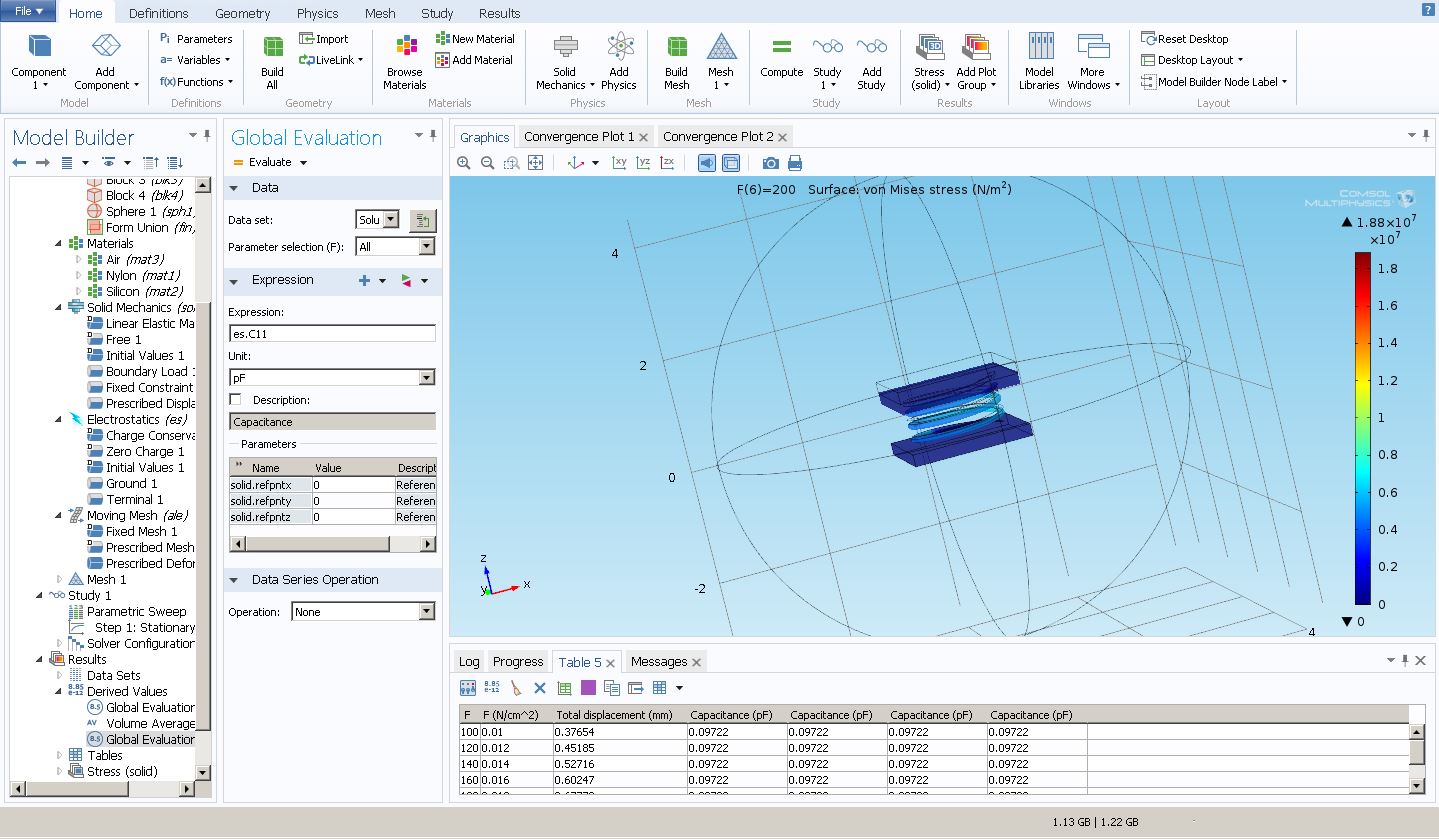1439x839 pixels.
Task: Switch to the XY view
Action: [x=619, y=163]
